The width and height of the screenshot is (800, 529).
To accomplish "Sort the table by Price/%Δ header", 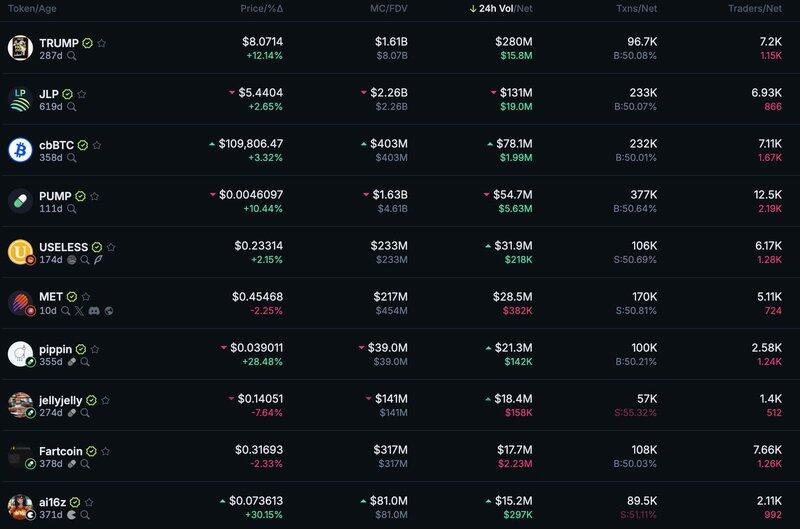I will click(x=261, y=9).
